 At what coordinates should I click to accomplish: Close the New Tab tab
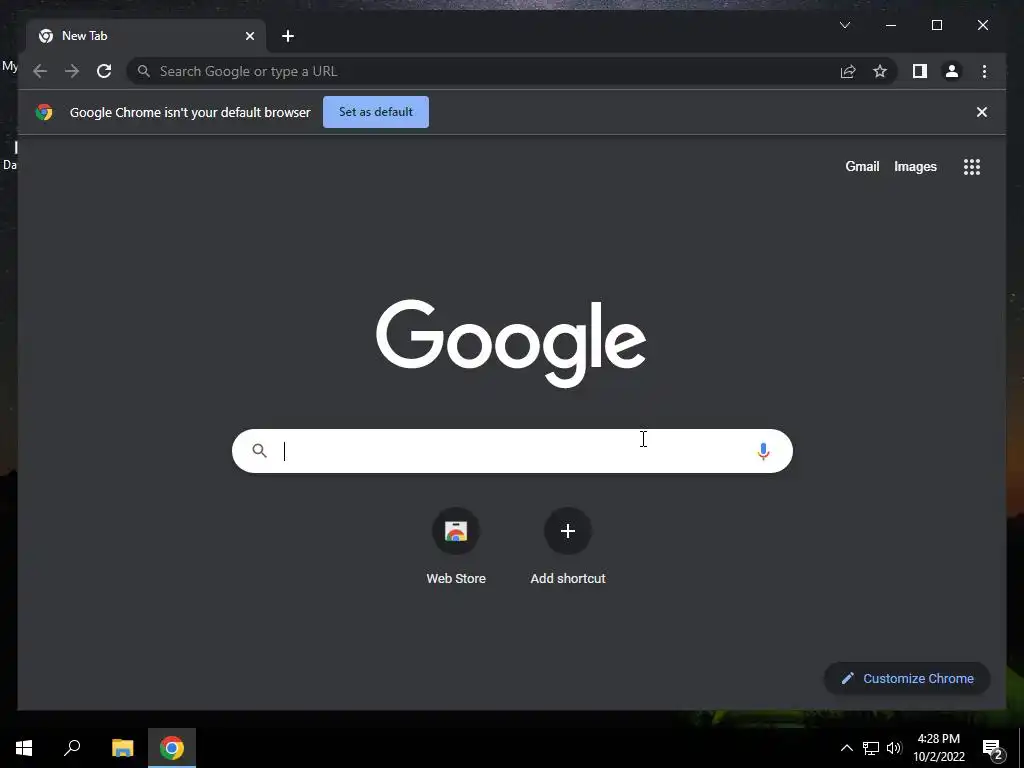(x=249, y=36)
